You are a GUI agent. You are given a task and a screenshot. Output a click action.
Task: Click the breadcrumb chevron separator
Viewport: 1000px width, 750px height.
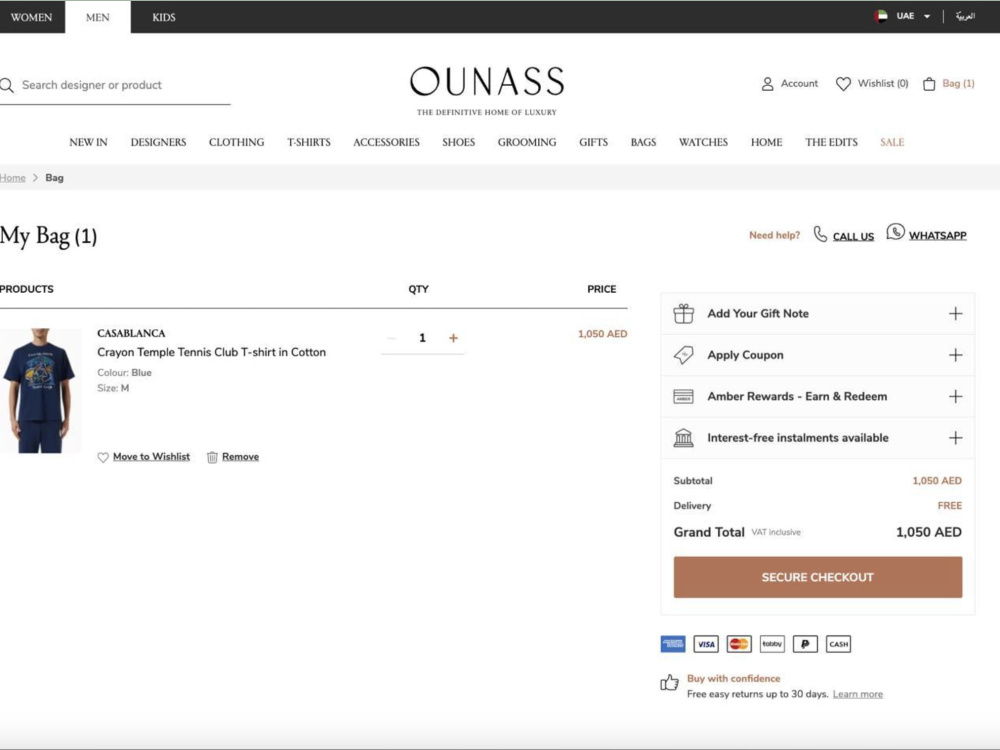[x=35, y=178]
